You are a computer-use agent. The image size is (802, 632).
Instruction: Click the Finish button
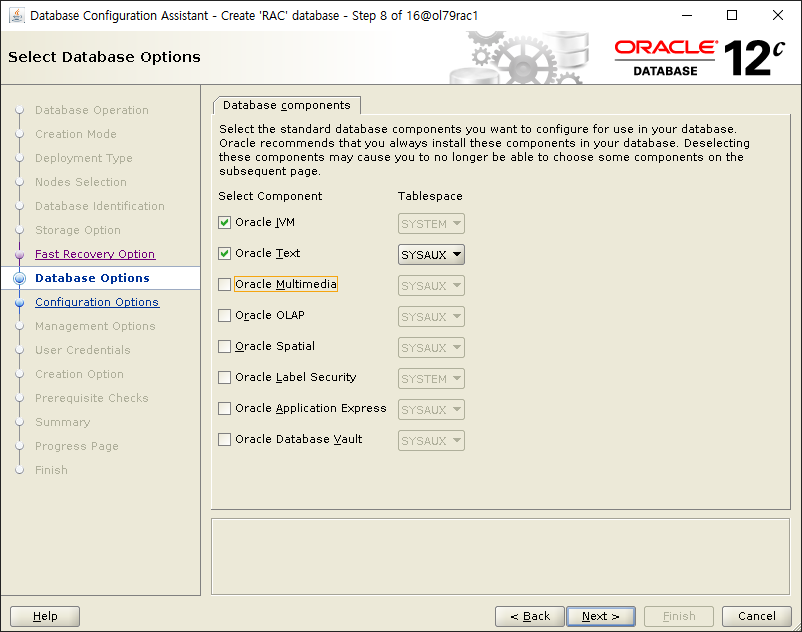679,616
